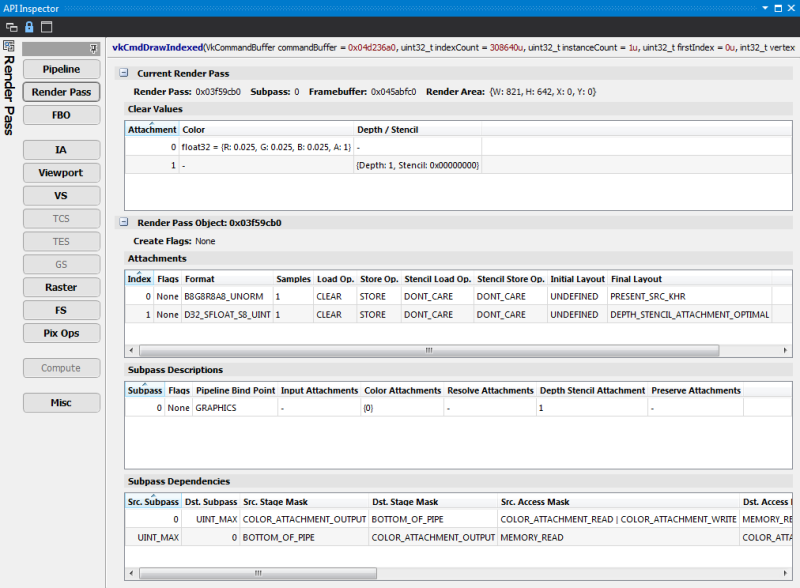
Task: Click the Attachments table horizontal scrollbar
Action: pyautogui.click(x=428, y=351)
